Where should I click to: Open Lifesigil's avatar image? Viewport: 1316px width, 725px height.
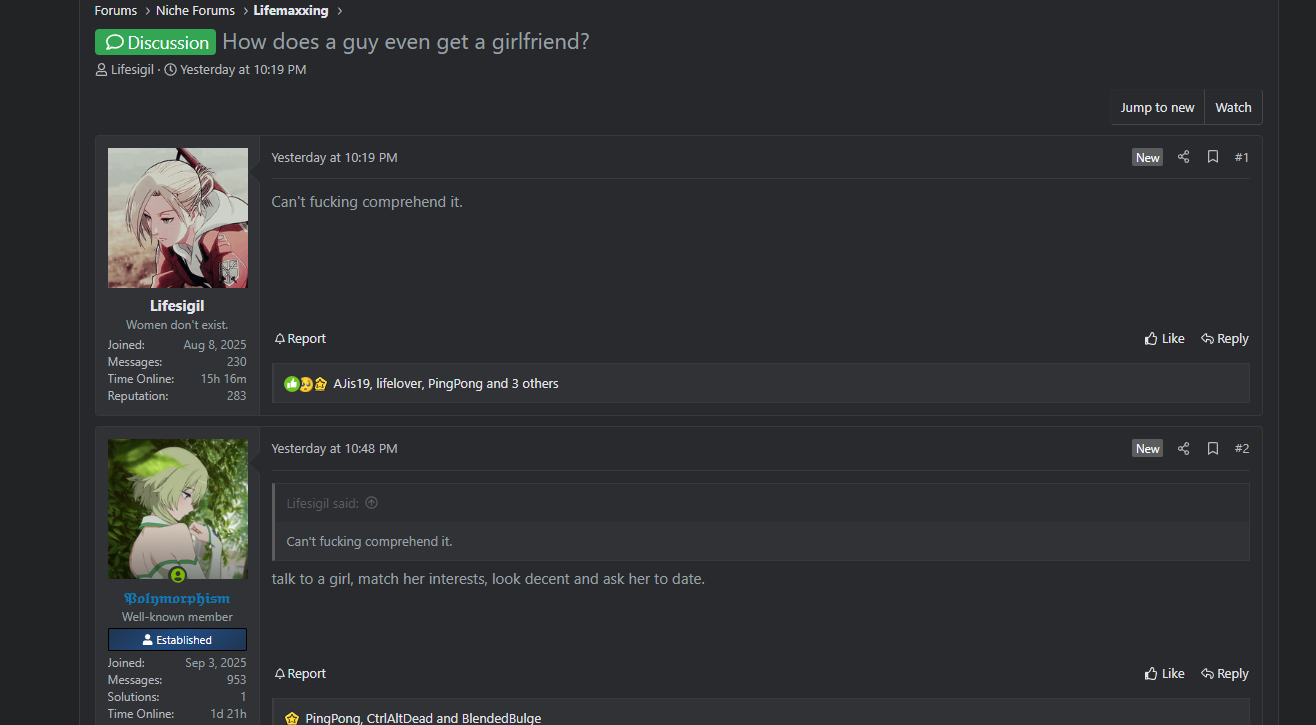pos(178,218)
